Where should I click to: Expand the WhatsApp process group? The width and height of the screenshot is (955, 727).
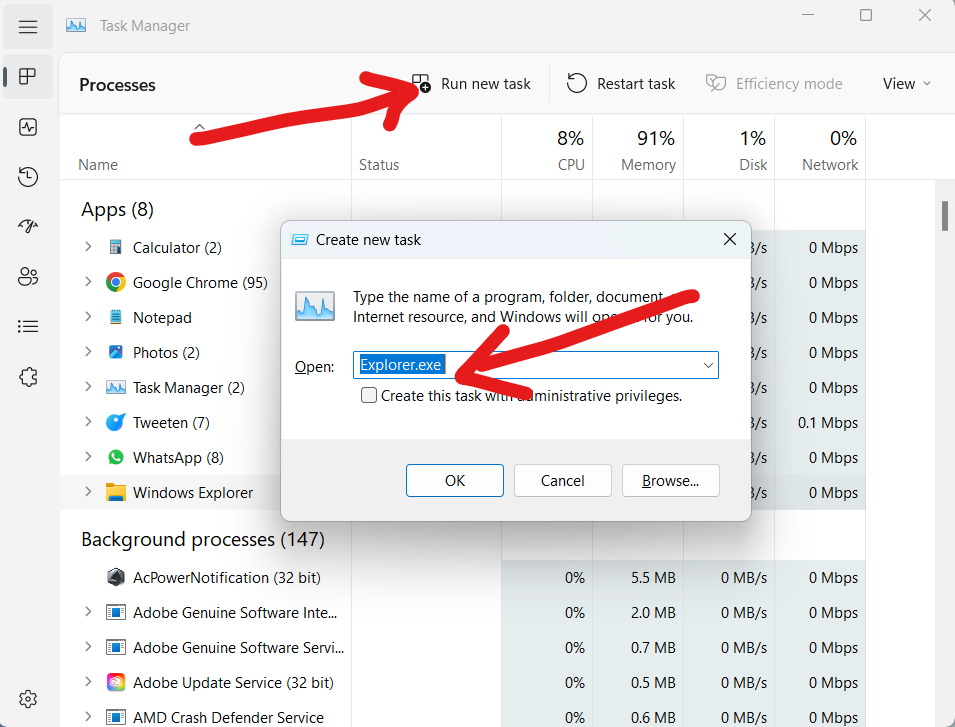tap(88, 457)
